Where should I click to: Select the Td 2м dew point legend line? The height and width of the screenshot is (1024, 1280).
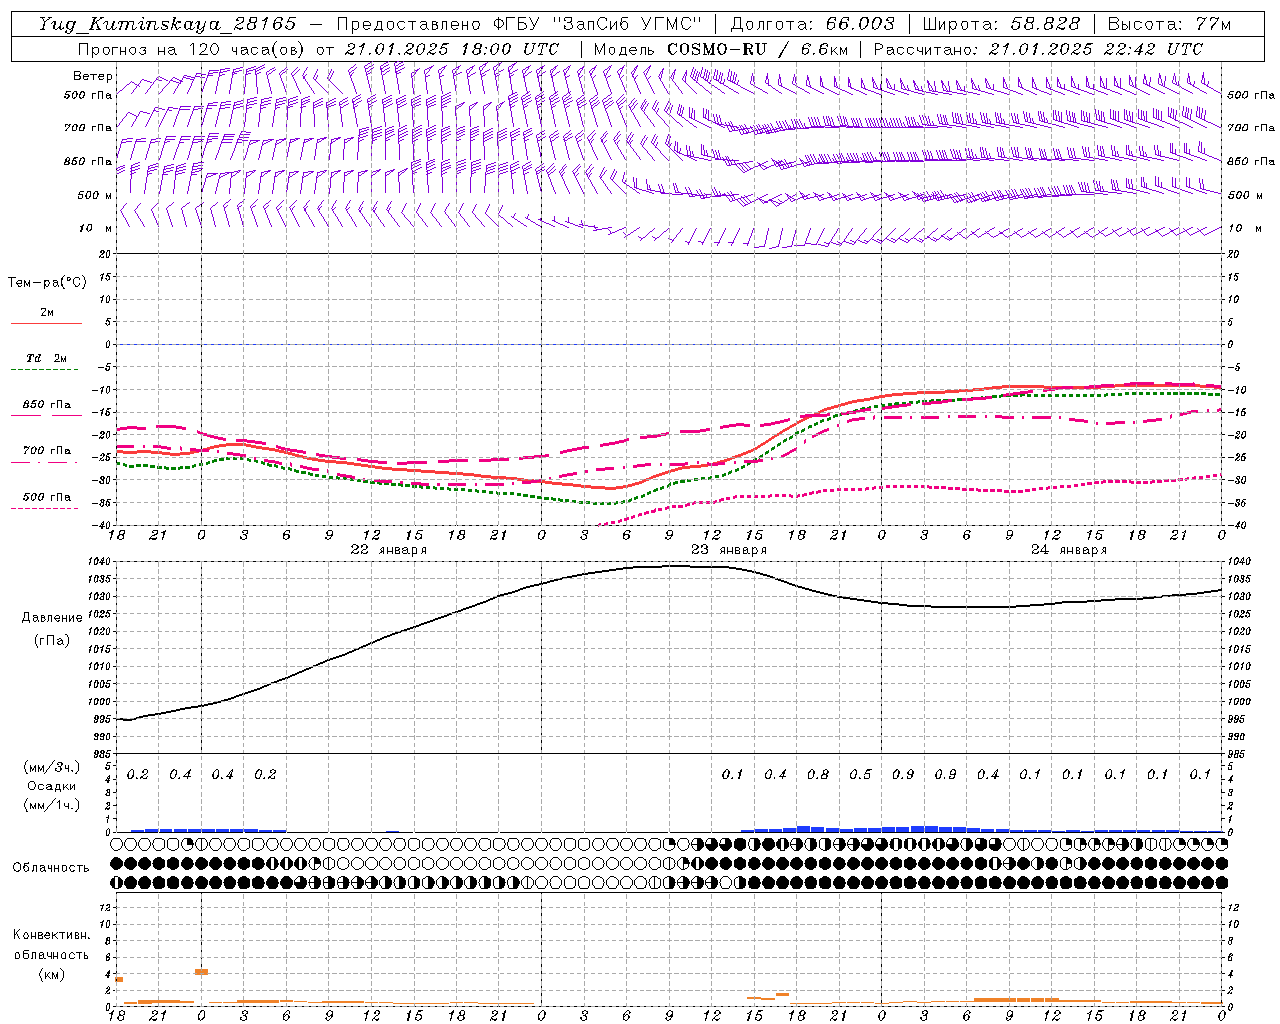click(x=46, y=370)
